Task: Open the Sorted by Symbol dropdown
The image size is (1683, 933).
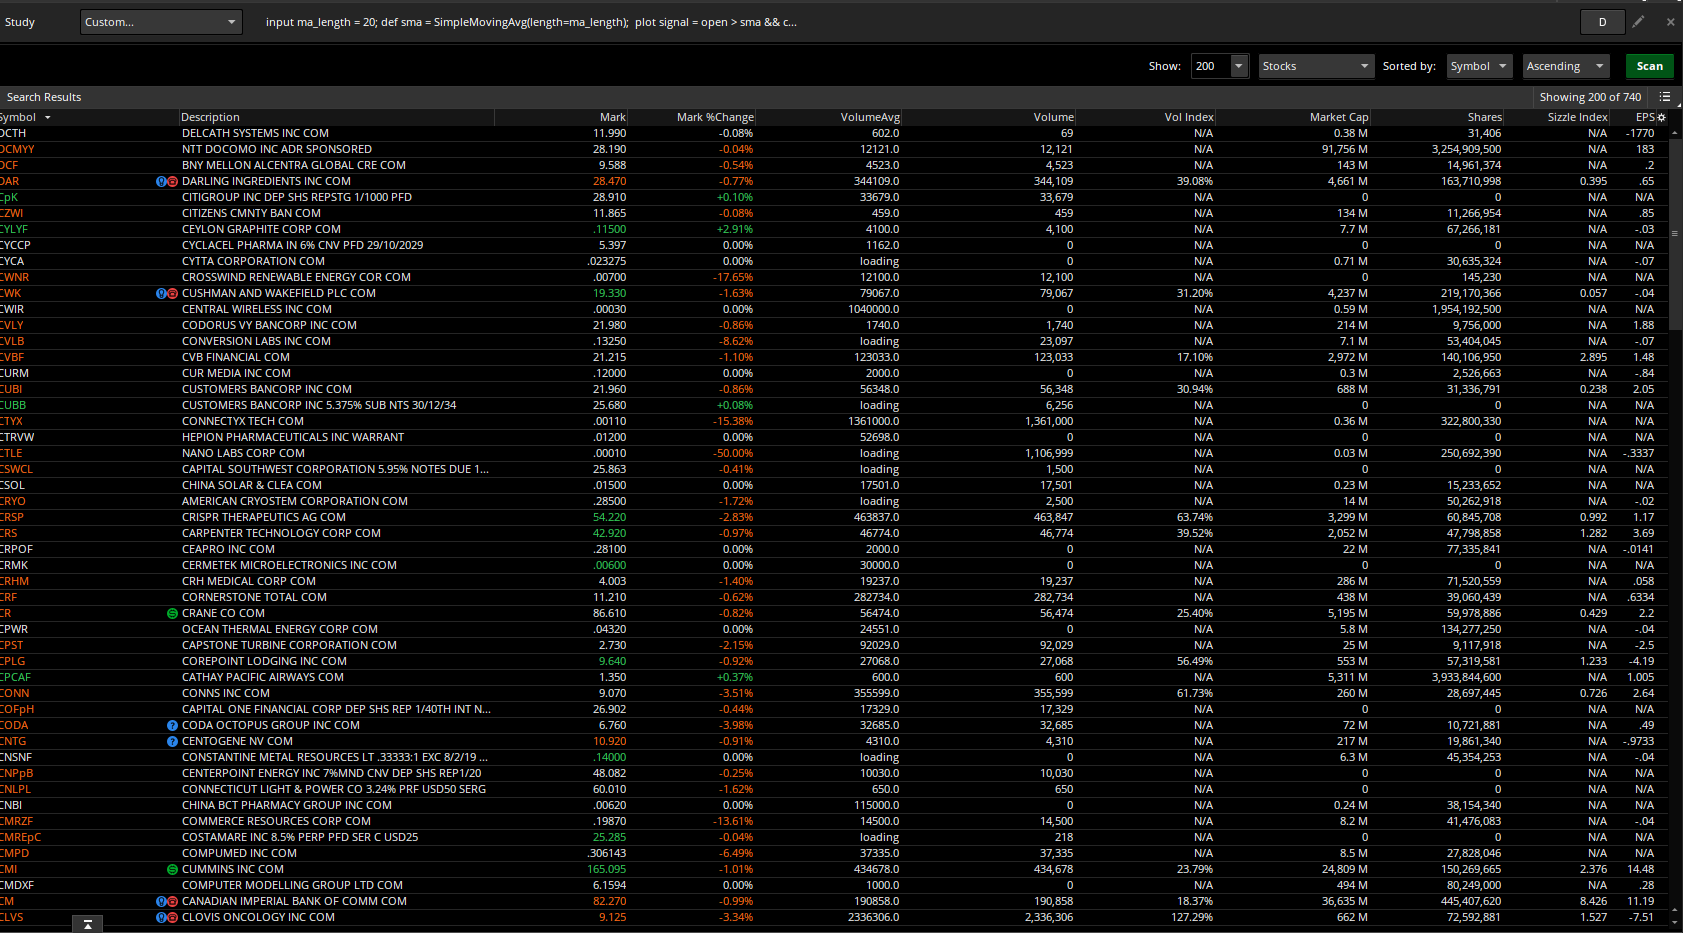Action: (1479, 66)
